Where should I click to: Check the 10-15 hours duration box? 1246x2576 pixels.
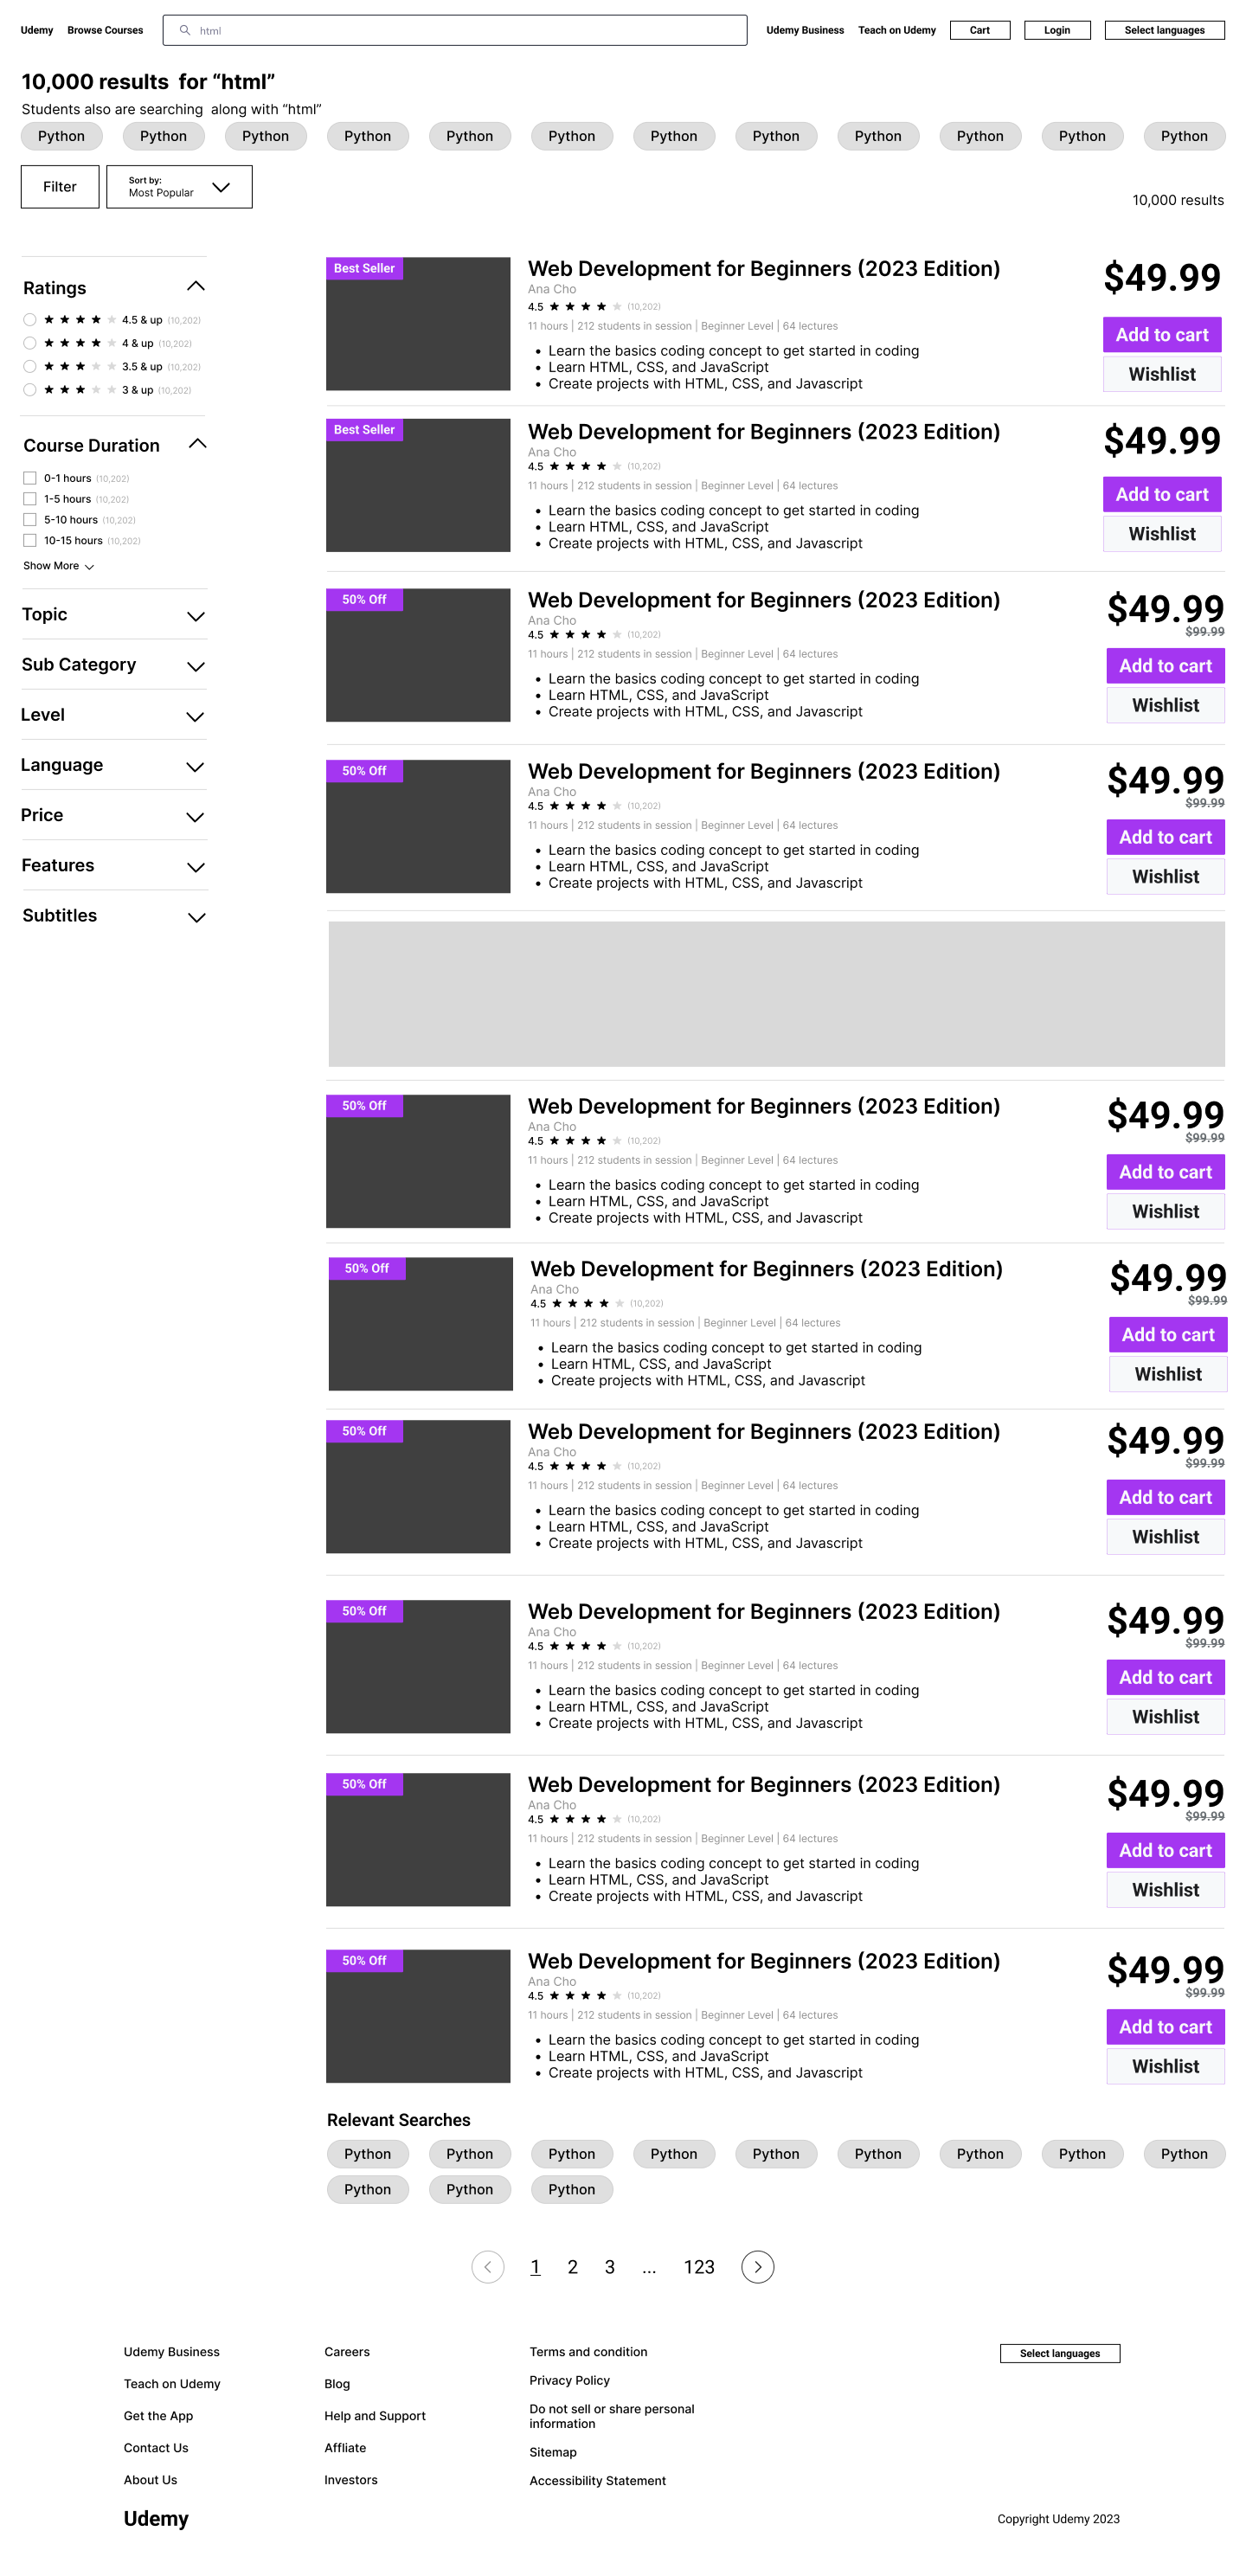click(30, 540)
